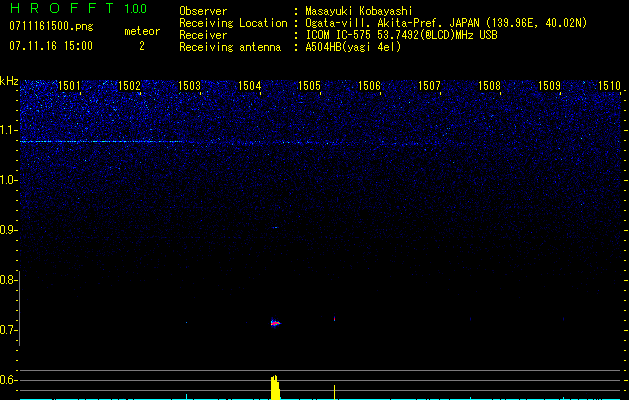Click the pink meteor echo spot near 0.7 kHz
The image size is (629, 400).
click(274, 323)
